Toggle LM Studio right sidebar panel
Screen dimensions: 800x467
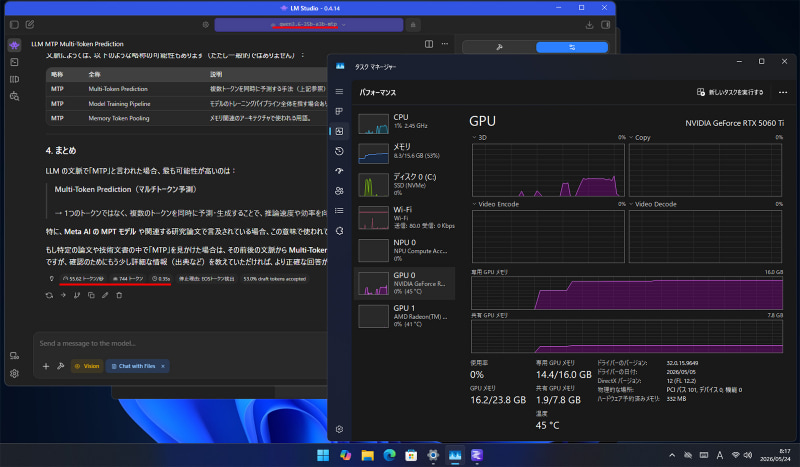606,24
